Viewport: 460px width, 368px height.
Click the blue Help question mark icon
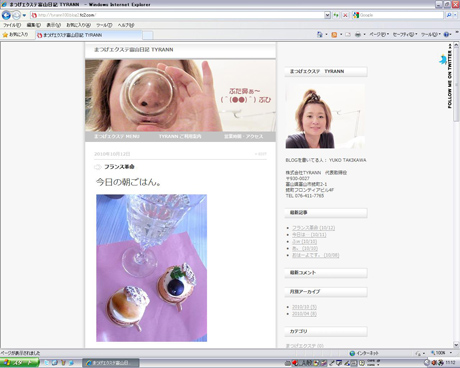[447, 34]
